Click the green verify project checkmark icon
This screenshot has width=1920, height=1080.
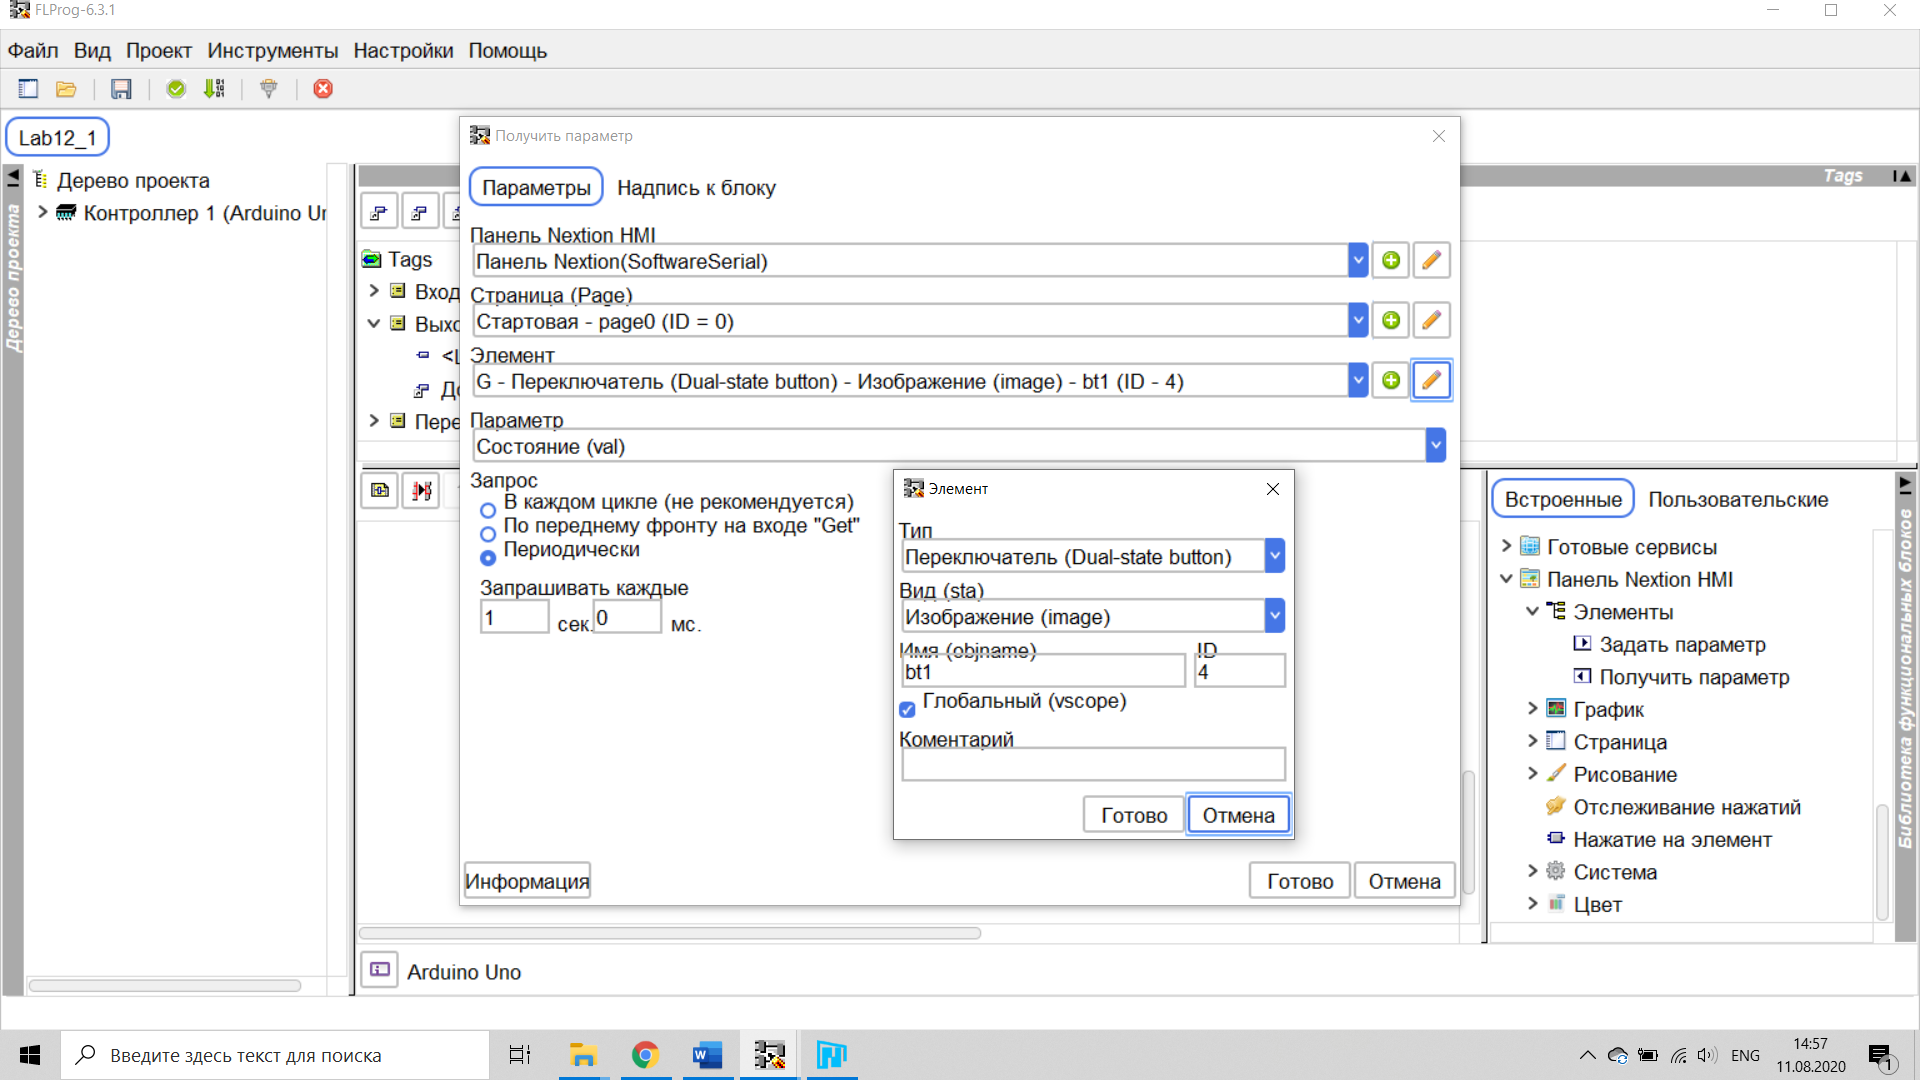pos(176,89)
